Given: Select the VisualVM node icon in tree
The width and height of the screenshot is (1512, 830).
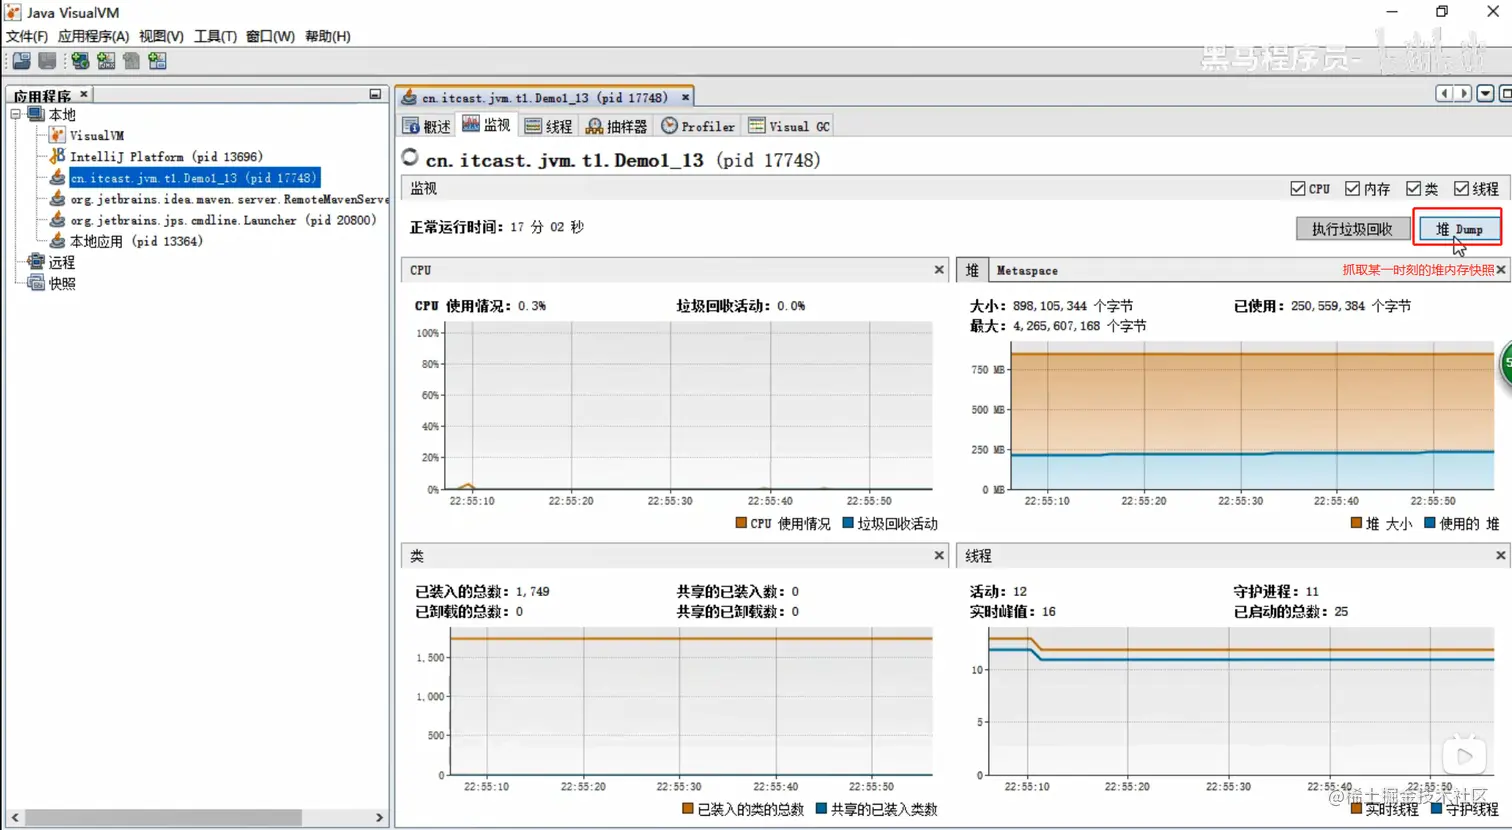Looking at the screenshot, I should [x=58, y=135].
